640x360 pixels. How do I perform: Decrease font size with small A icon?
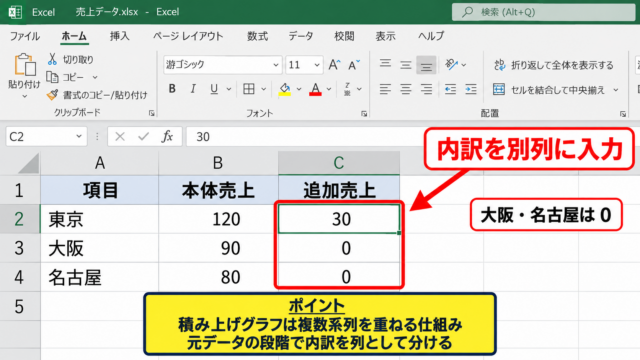tap(354, 64)
